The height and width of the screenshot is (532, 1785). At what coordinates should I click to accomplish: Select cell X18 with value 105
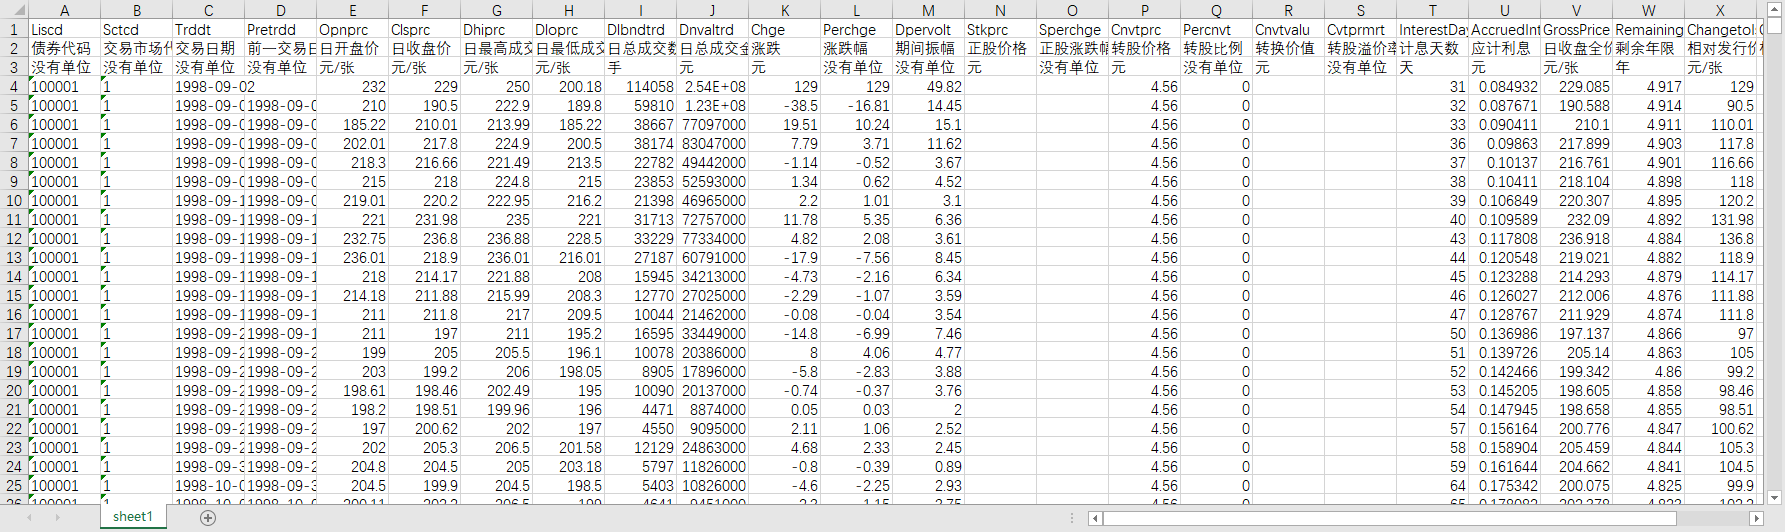click(x=1721, y=353)
